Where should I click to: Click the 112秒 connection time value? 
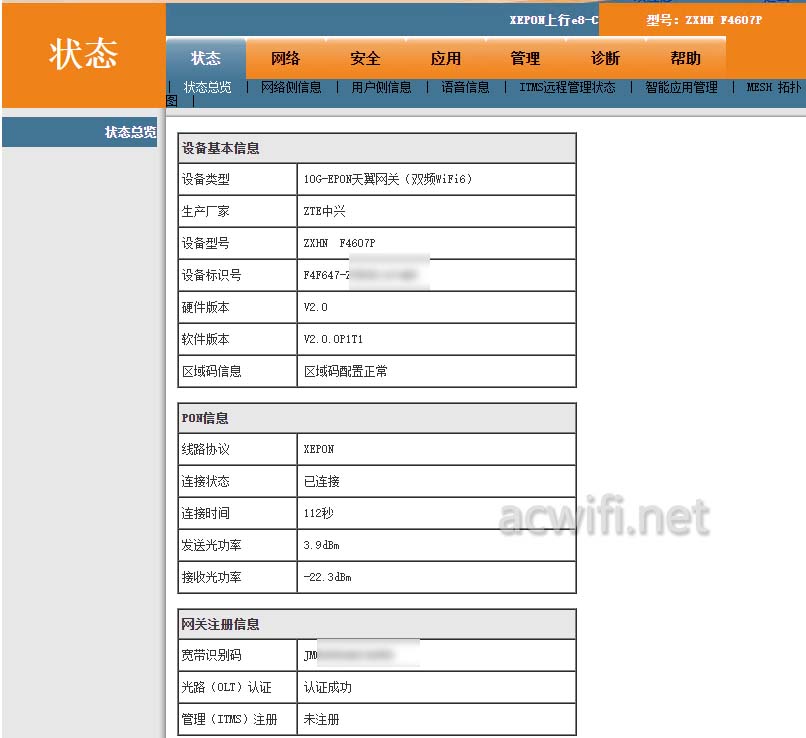[318, 513]
